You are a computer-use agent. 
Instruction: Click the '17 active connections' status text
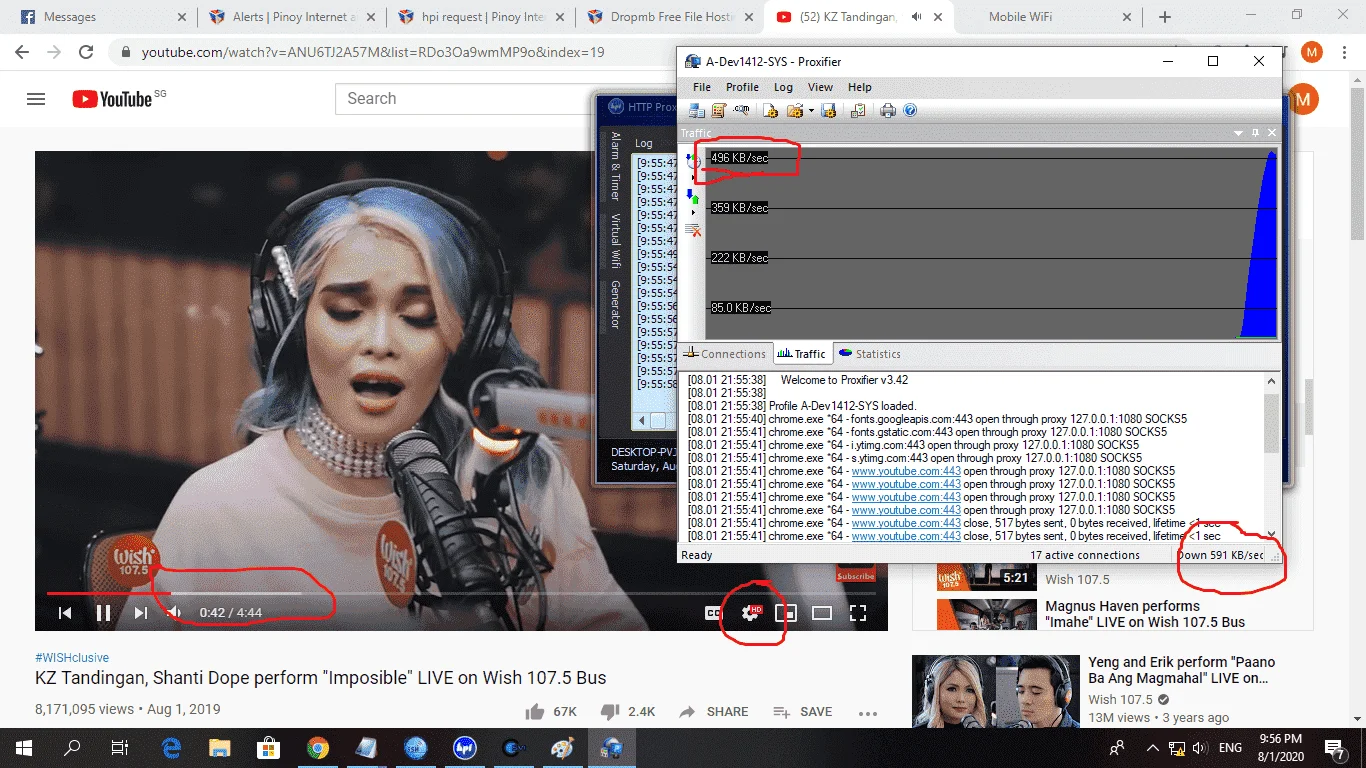point(1085,555)
